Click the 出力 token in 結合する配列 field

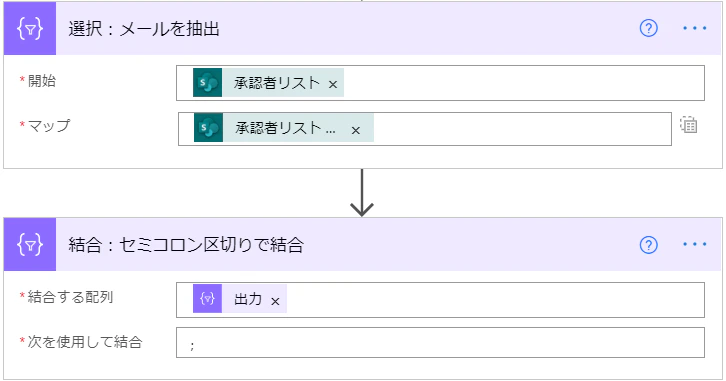tap(240, 299)
